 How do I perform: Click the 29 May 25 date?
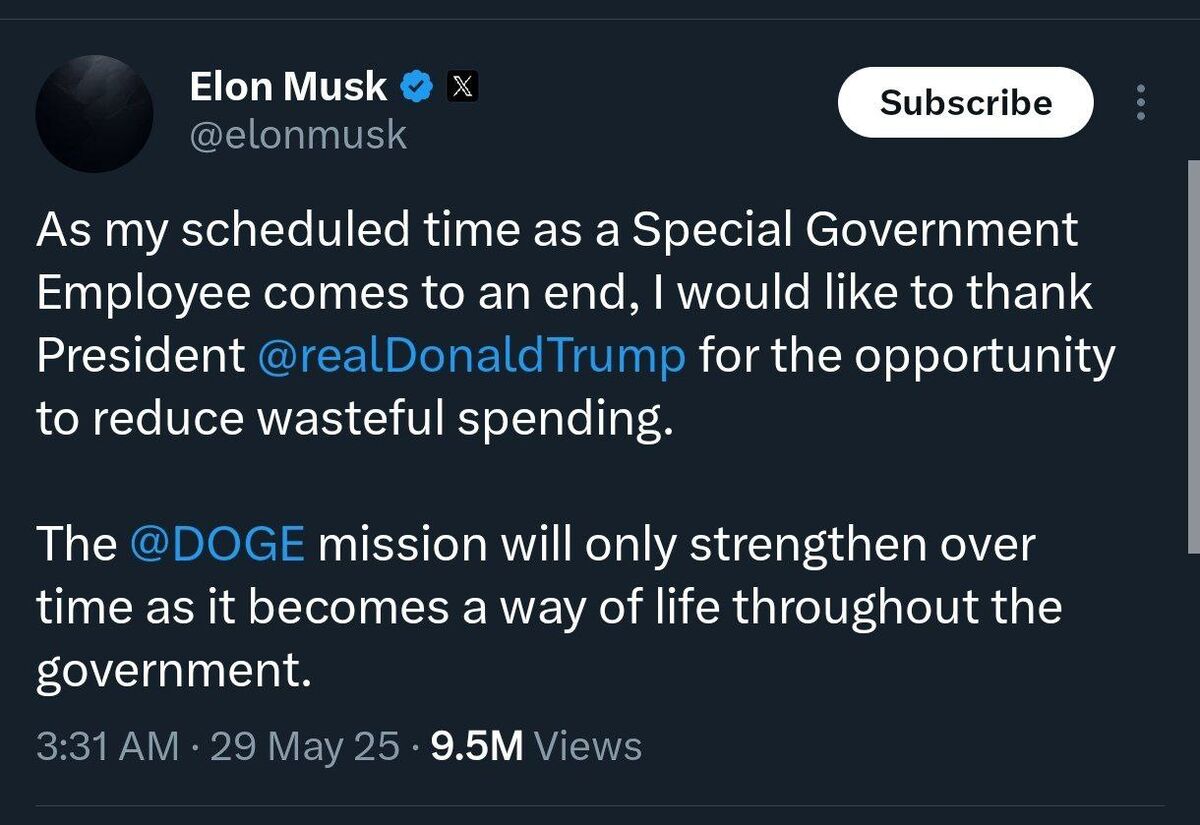tap(306, 746)
